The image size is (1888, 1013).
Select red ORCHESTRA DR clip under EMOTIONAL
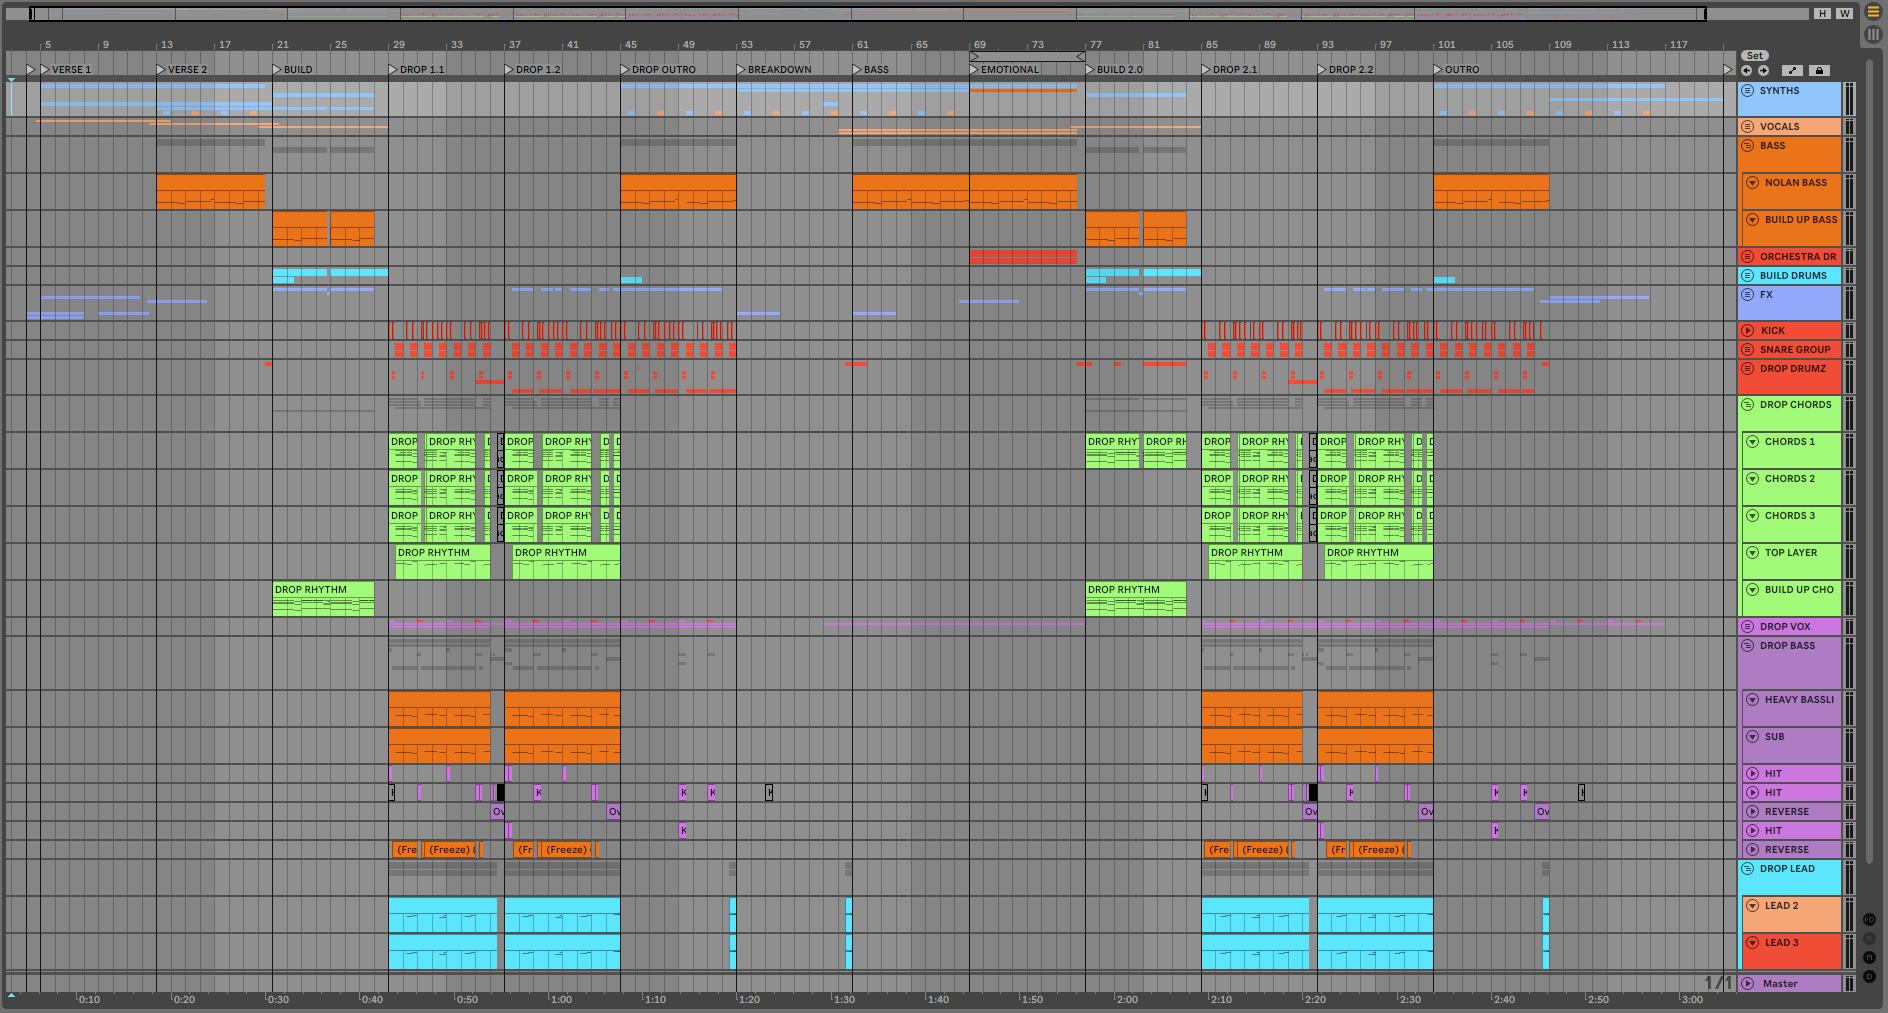coord(1023,257)
